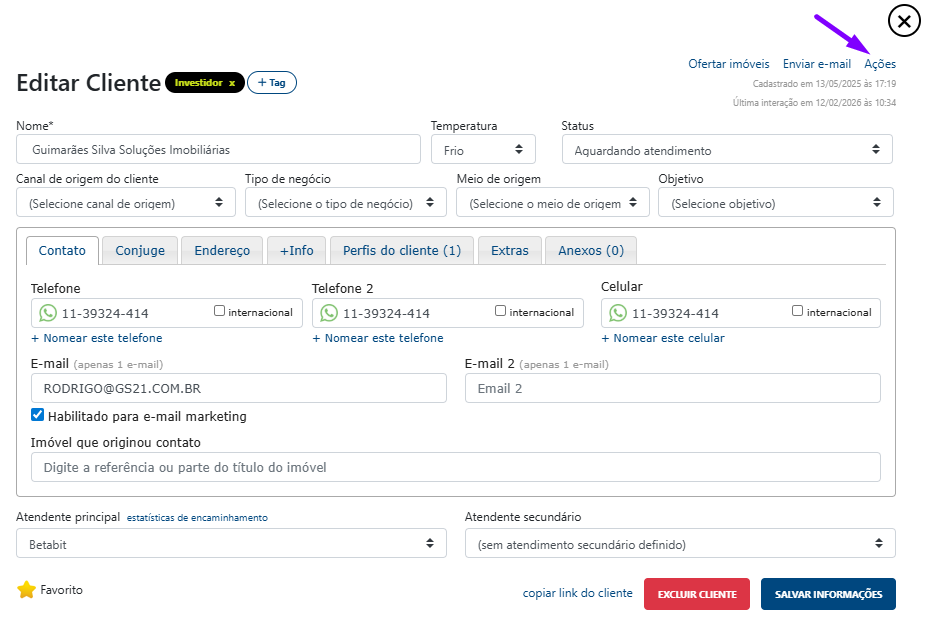Switch to the Endereço tab

click(222, 250)
